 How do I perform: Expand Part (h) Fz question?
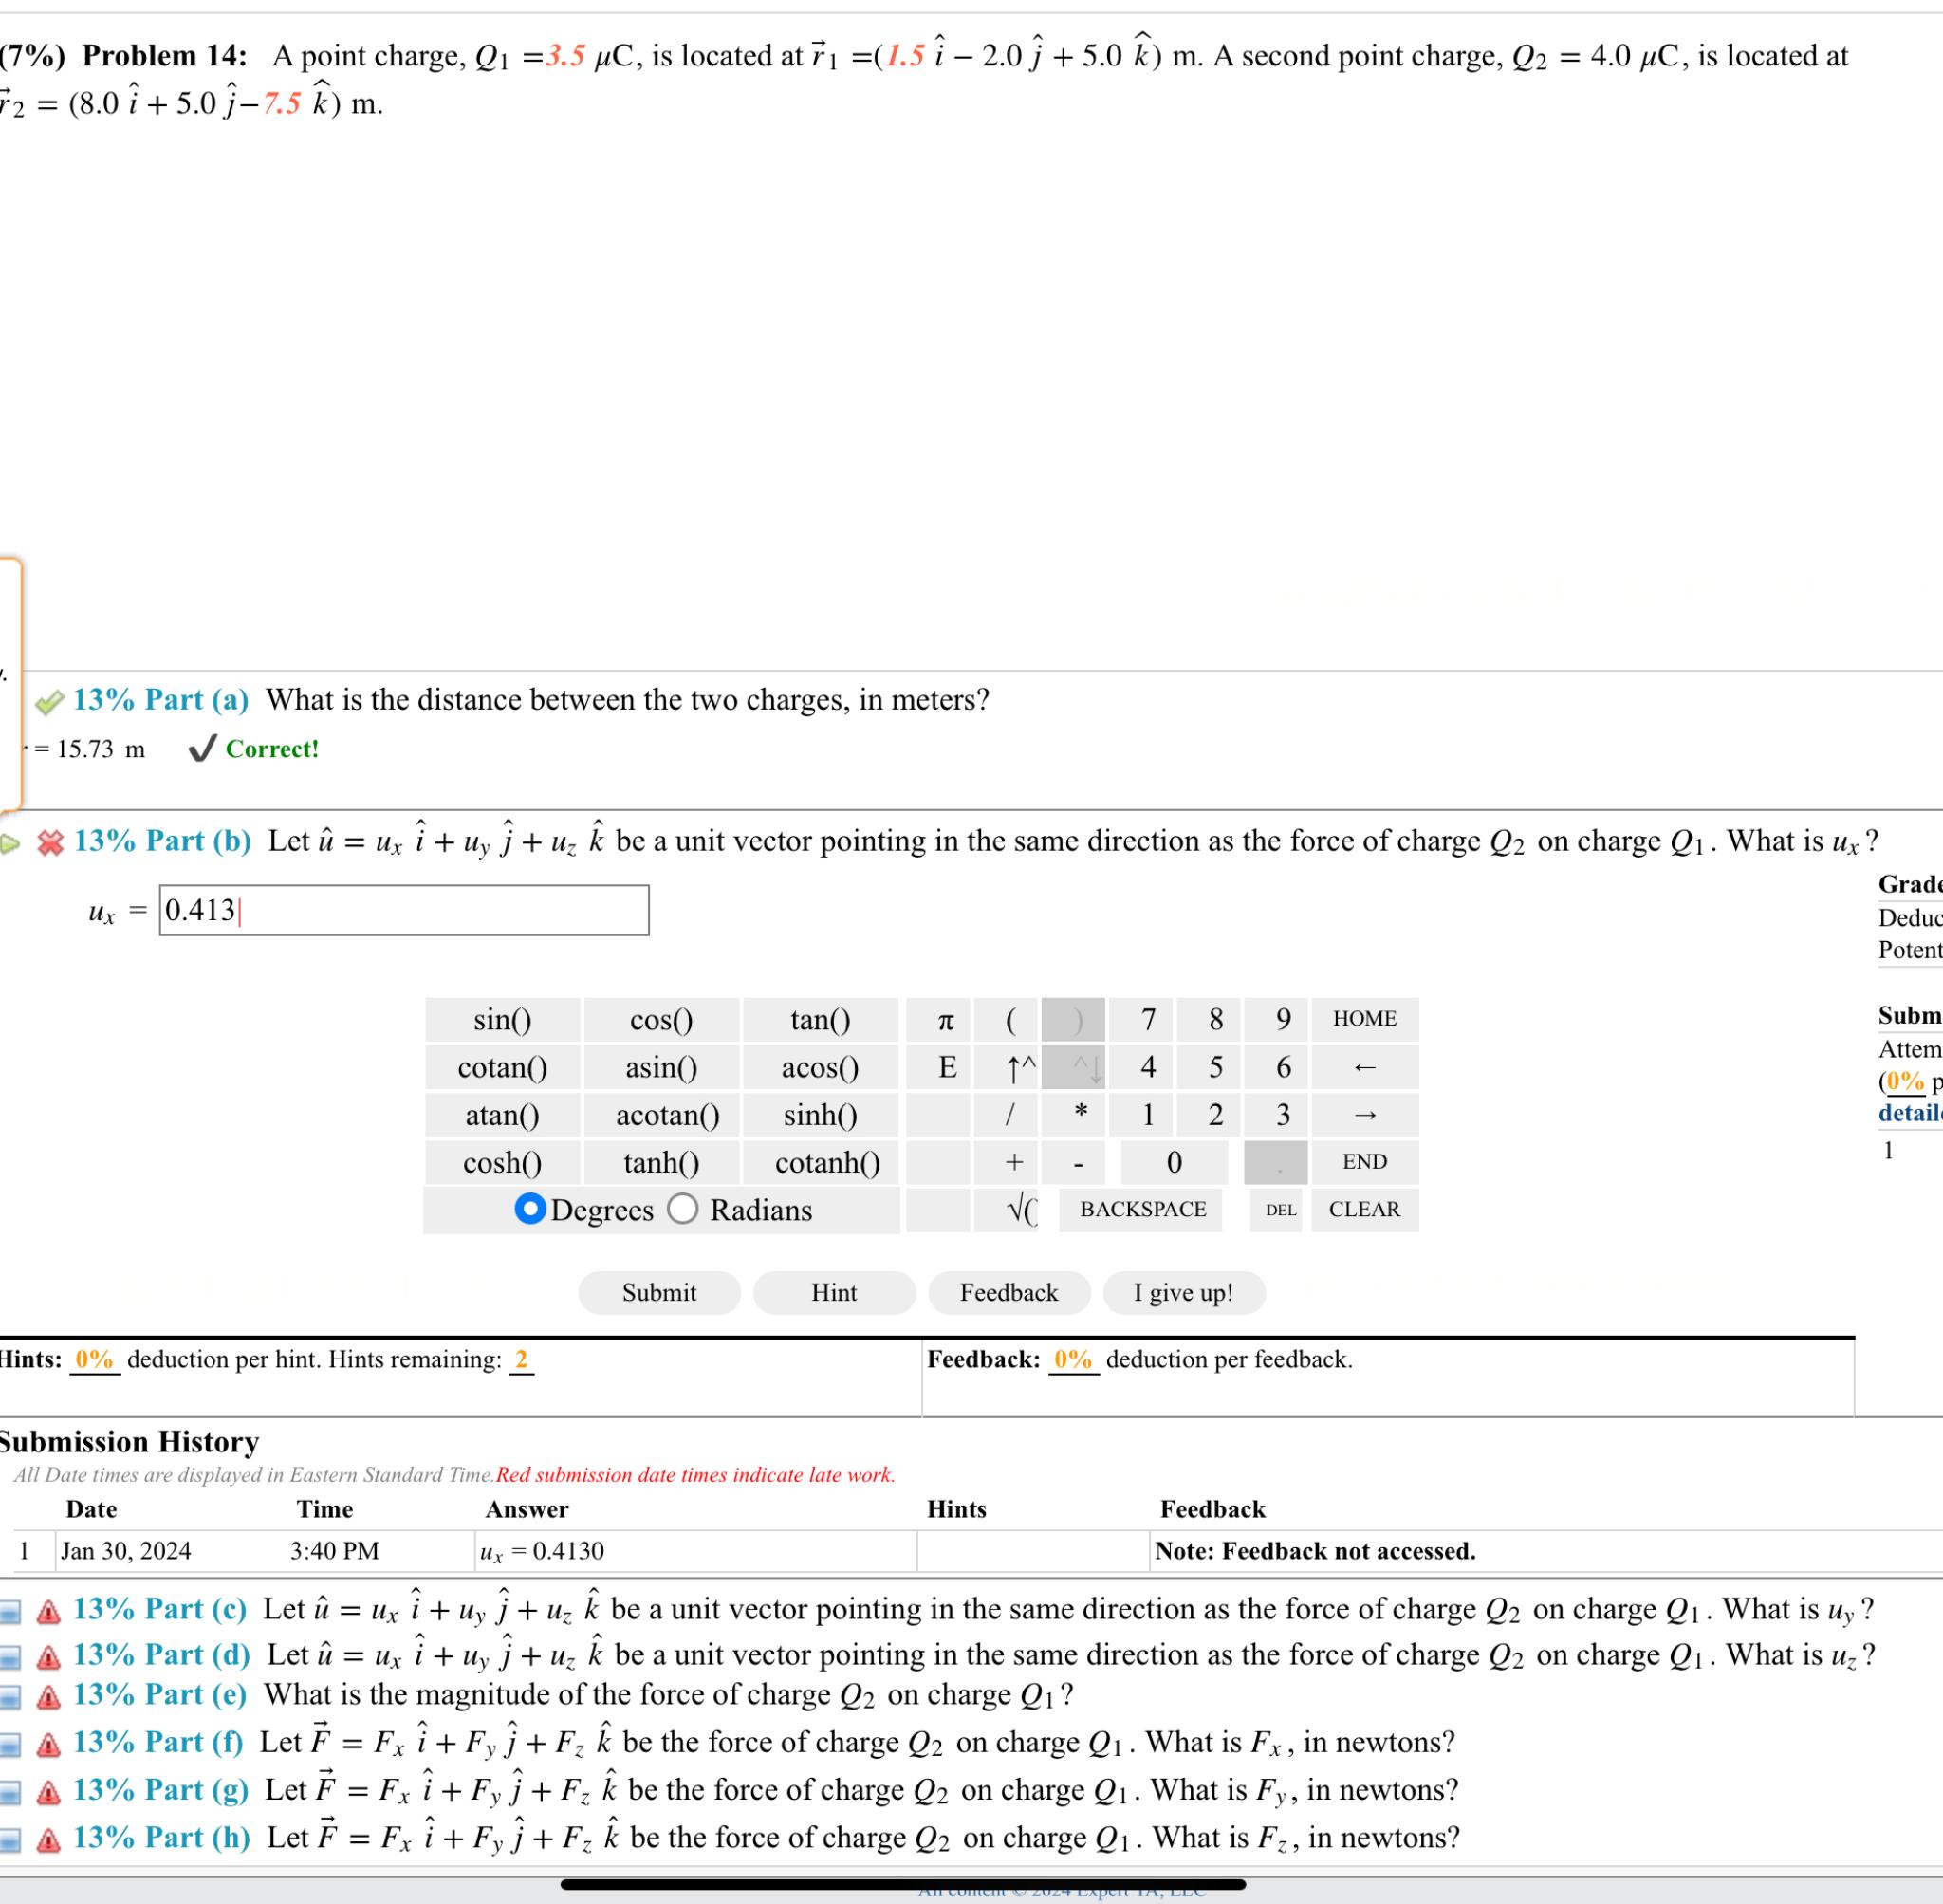(x=160, y=1838)
